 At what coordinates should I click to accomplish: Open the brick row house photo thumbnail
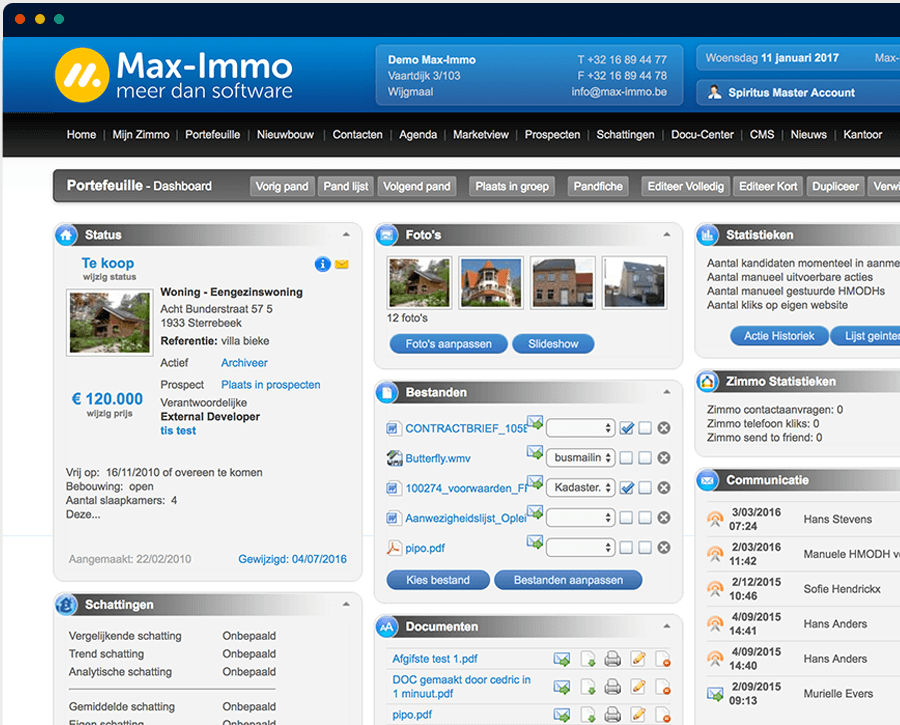coord(562,282)
